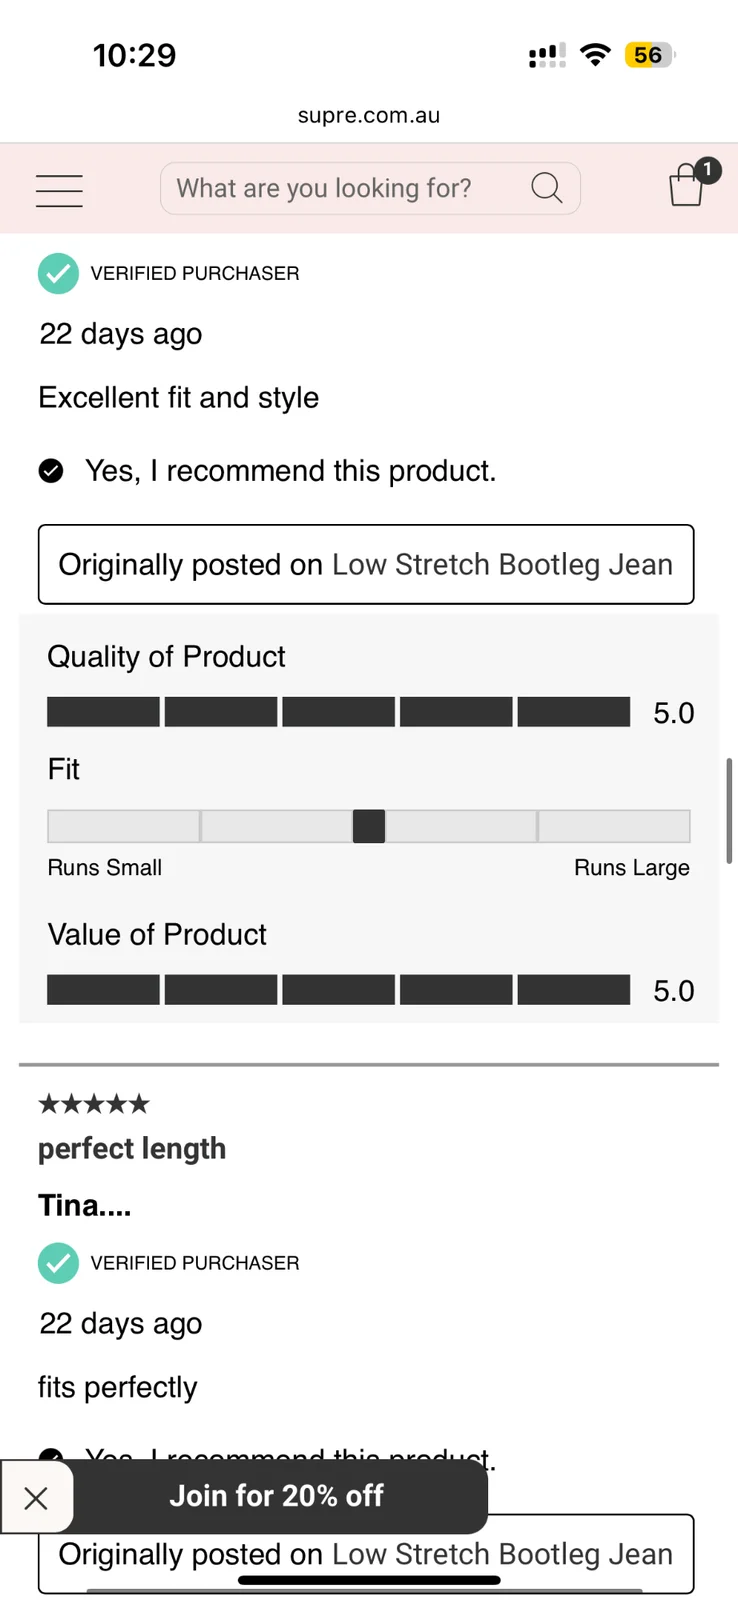Open the shopping bag cart icon
Image resolution: width=738 pixels, height=1600 pixels.
pos(687,185)
